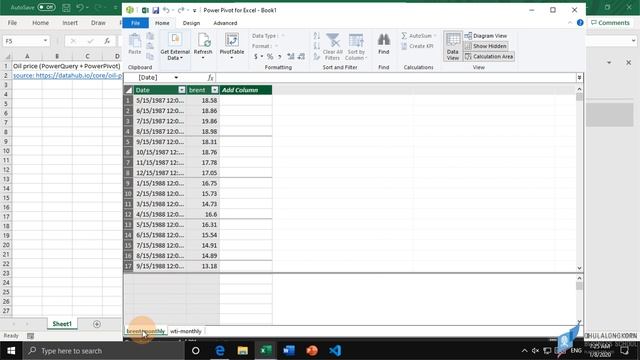
Task: Click the select-all corner of the data grid
Action: tap(128, 90)
